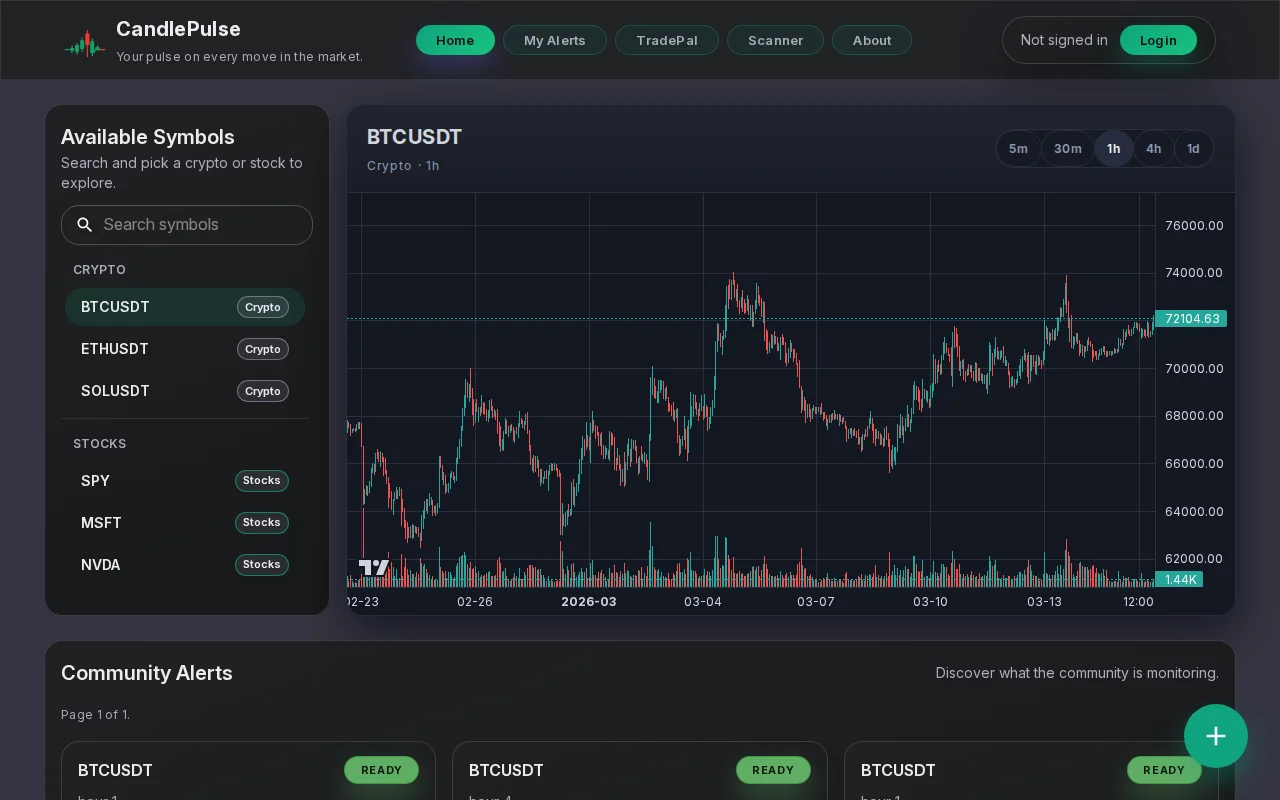1280x800 pixels.
Task: Click the CandlePulse title text
Action: tap(178, 29)
